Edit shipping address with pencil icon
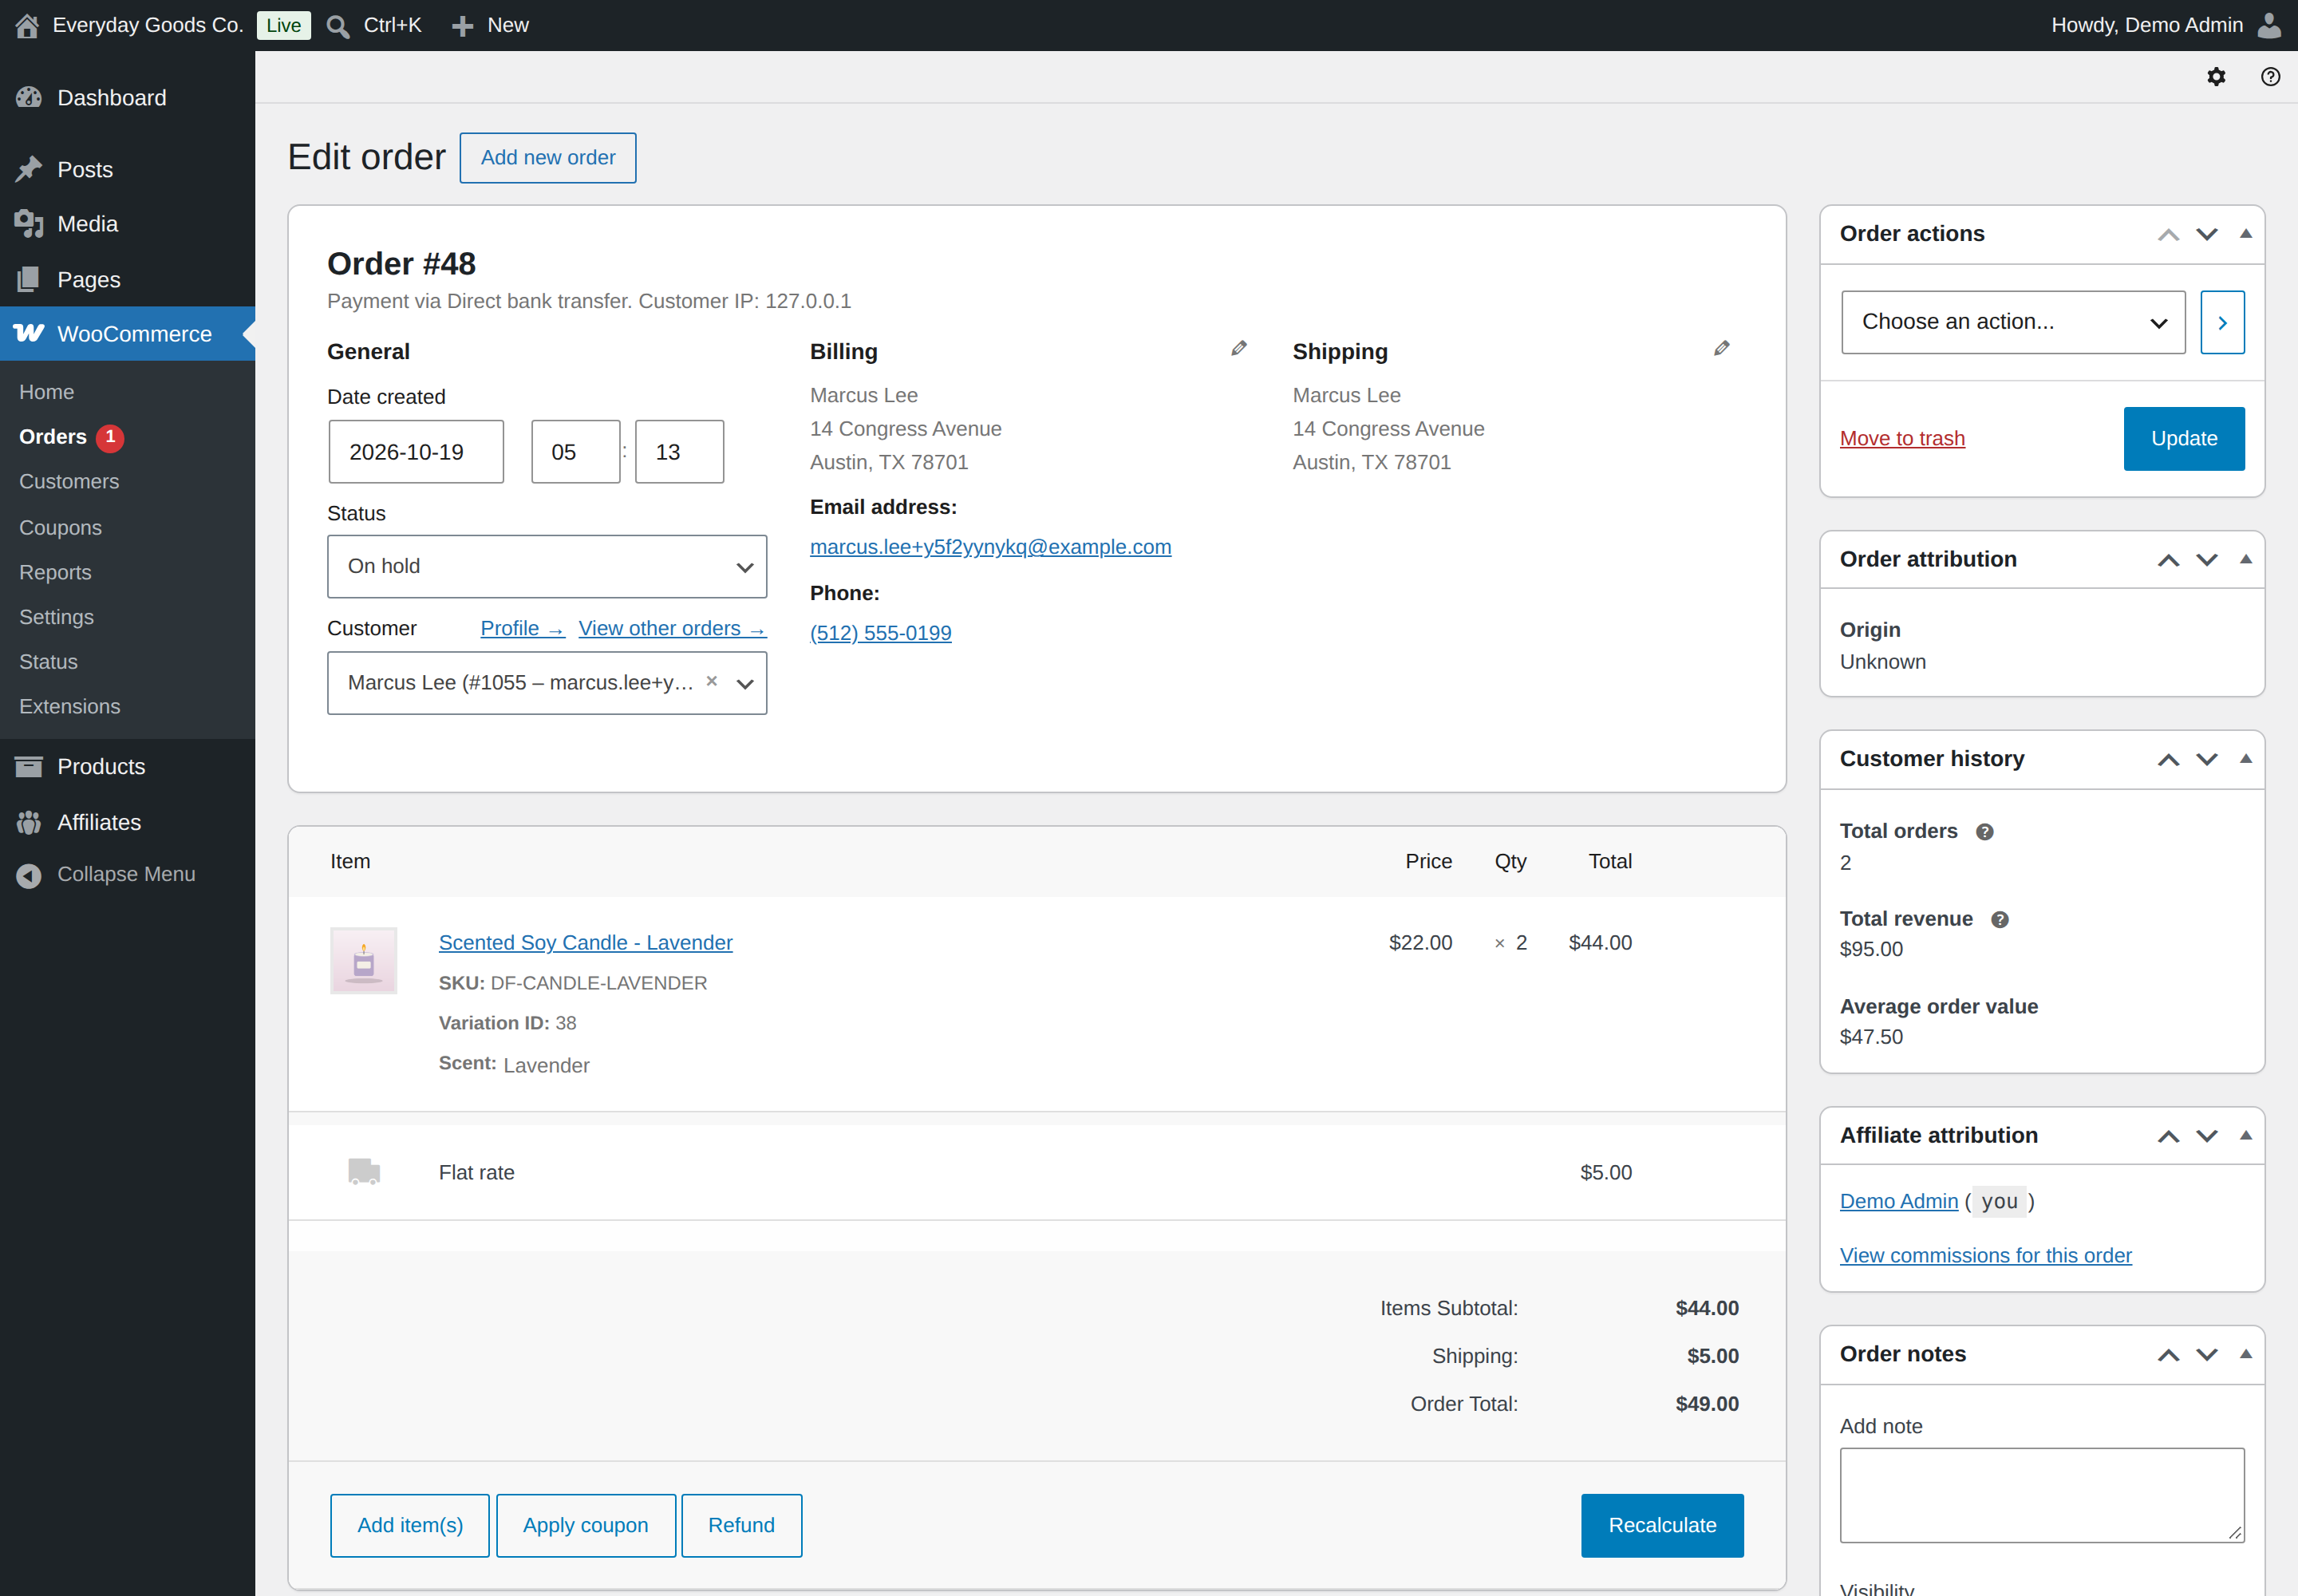Viewport: 2298px width, 1596px height. 1721,348
